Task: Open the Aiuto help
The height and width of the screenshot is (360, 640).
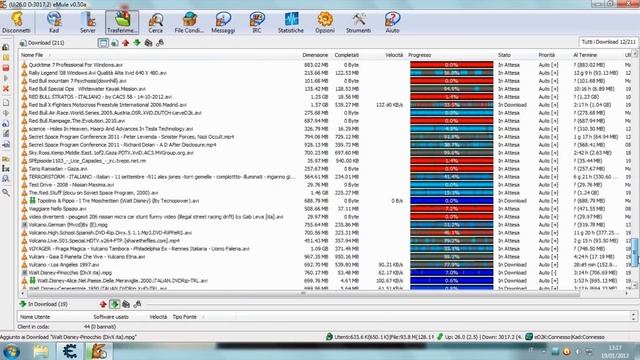Action: tap(392, 22)
